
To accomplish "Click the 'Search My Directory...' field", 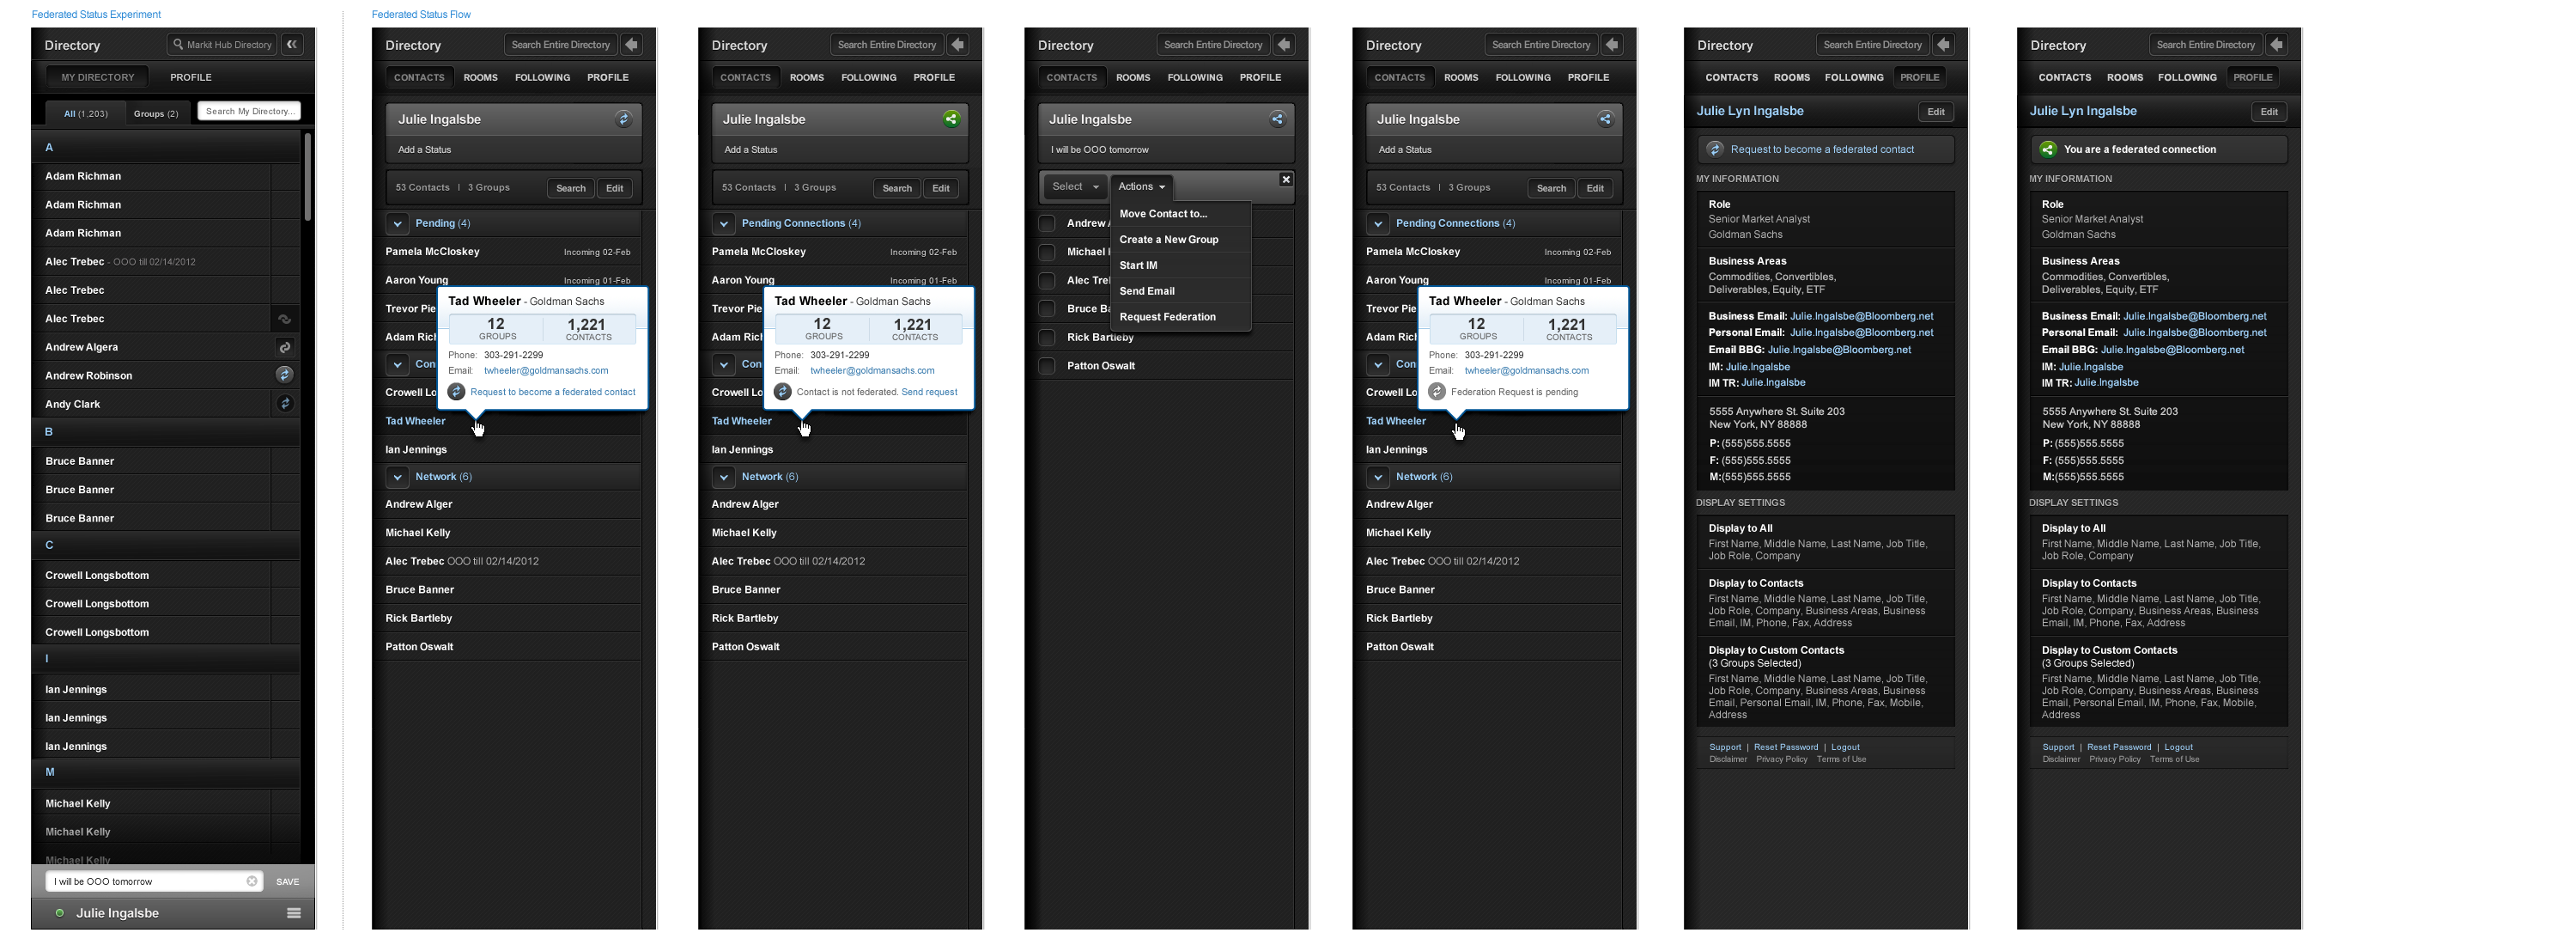I will pyautogui.click(x=249, y=111).
